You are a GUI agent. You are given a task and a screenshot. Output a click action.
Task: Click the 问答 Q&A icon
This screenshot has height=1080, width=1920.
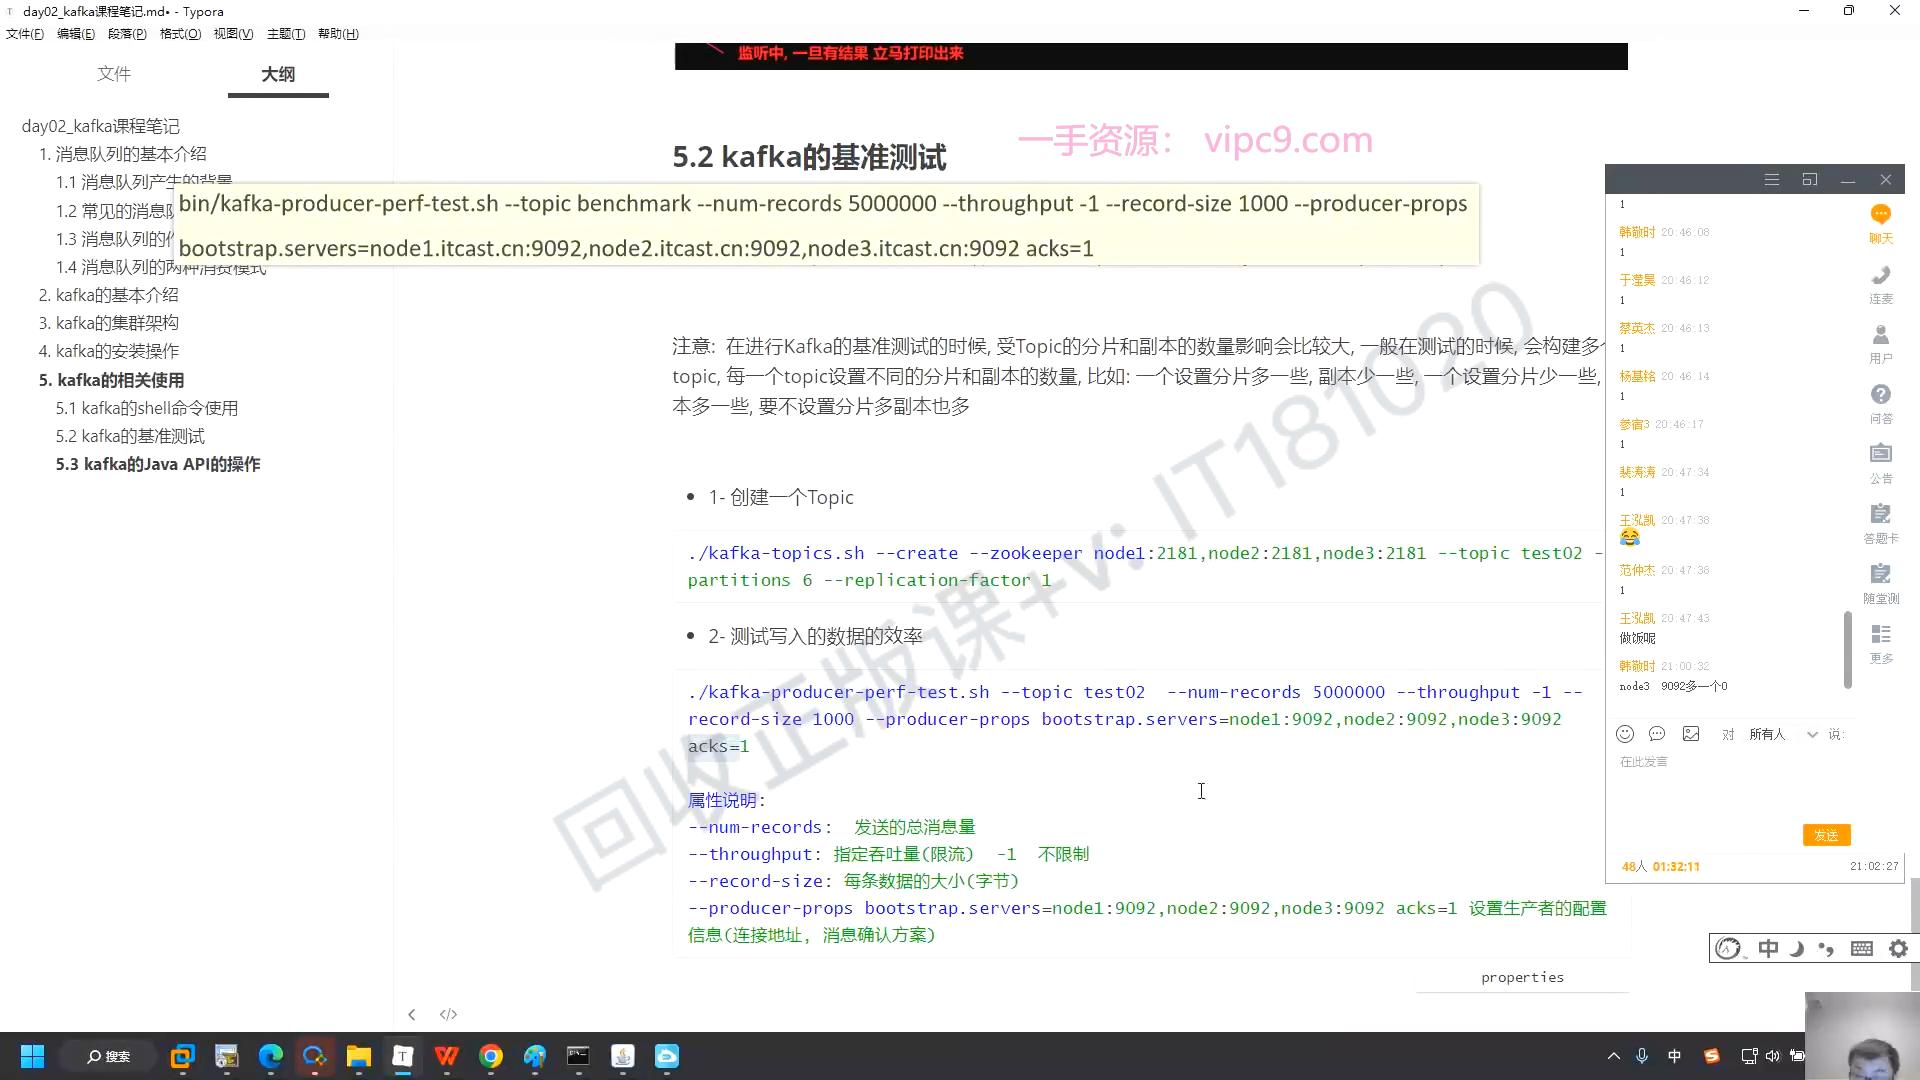pyautogui.click(x=1880, y=402)
